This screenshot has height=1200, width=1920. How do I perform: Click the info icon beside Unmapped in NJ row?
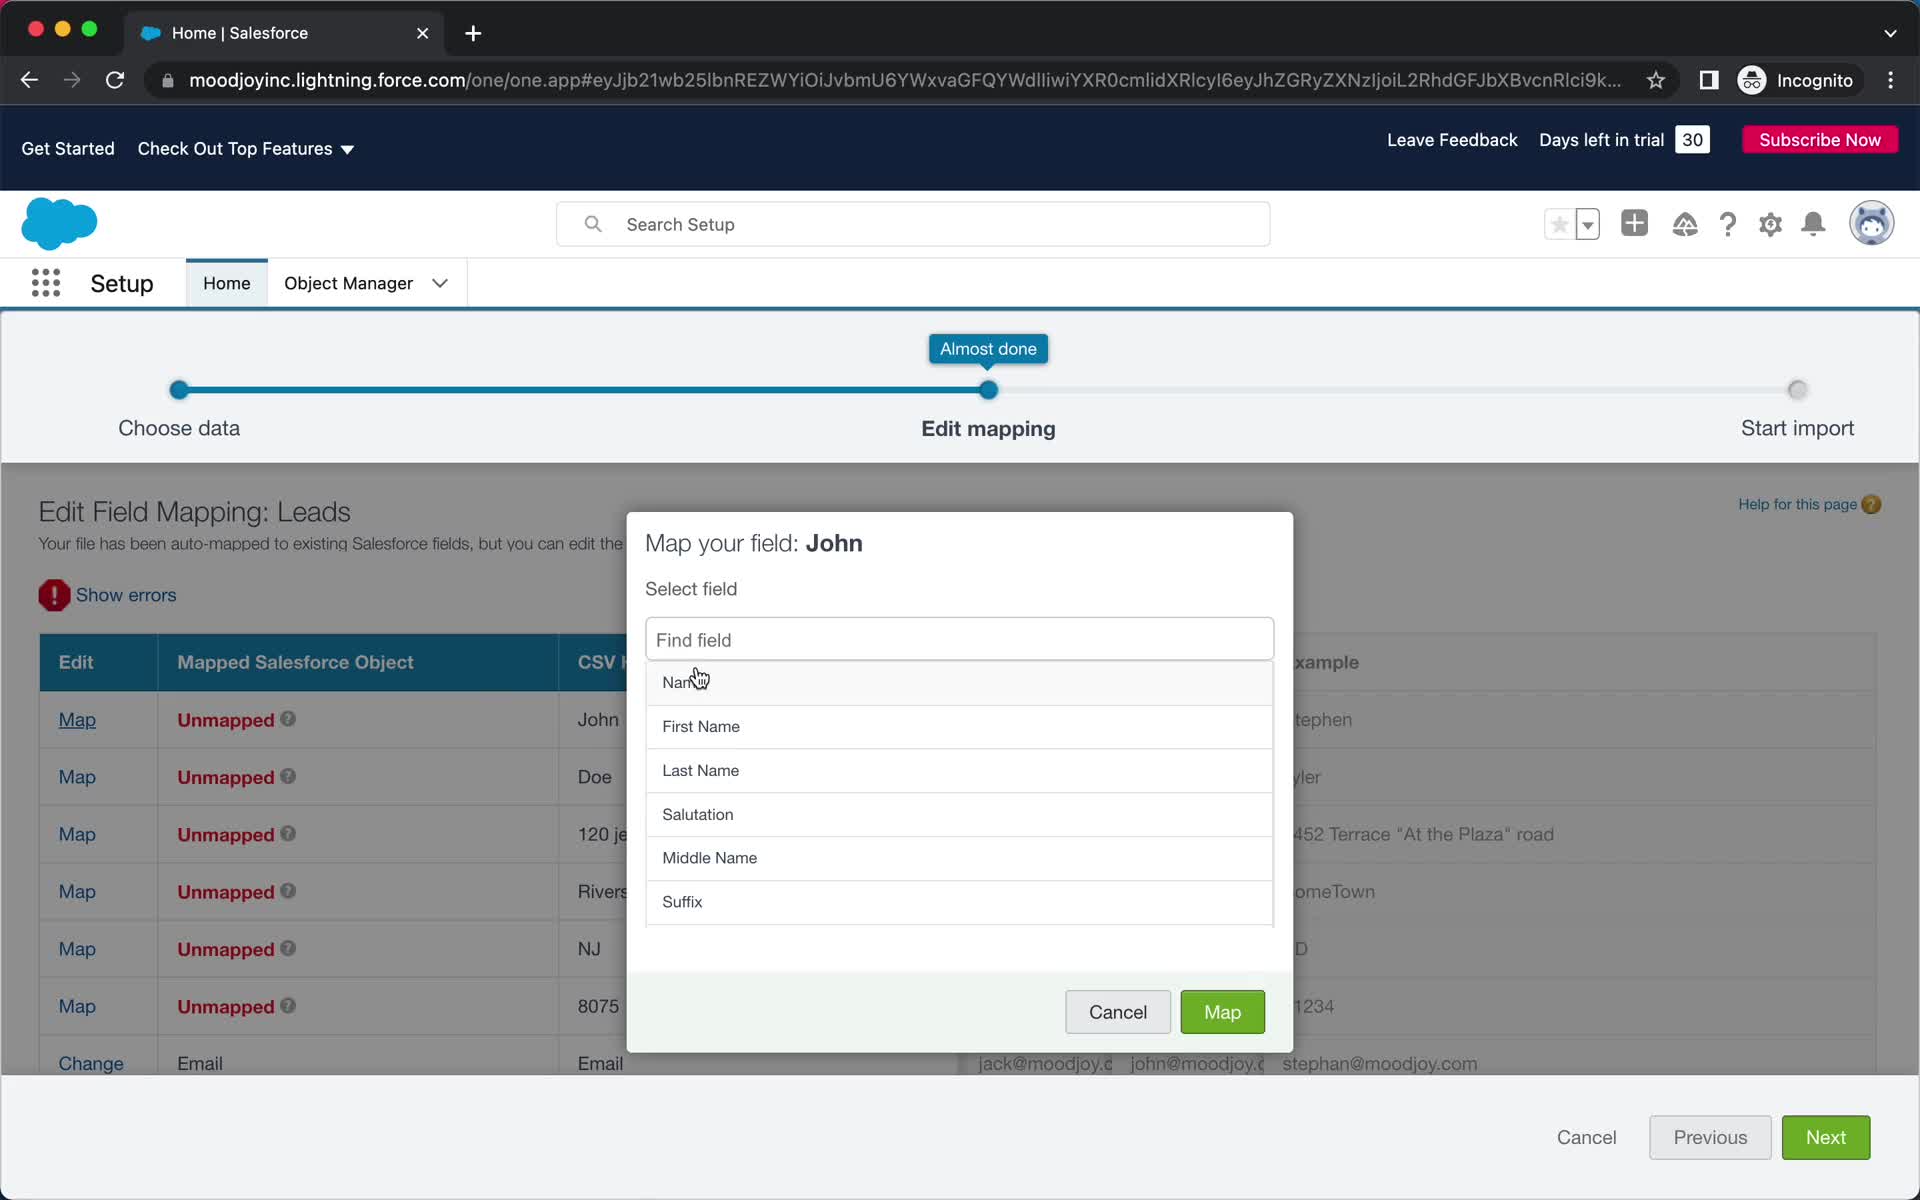click(288, 948)
